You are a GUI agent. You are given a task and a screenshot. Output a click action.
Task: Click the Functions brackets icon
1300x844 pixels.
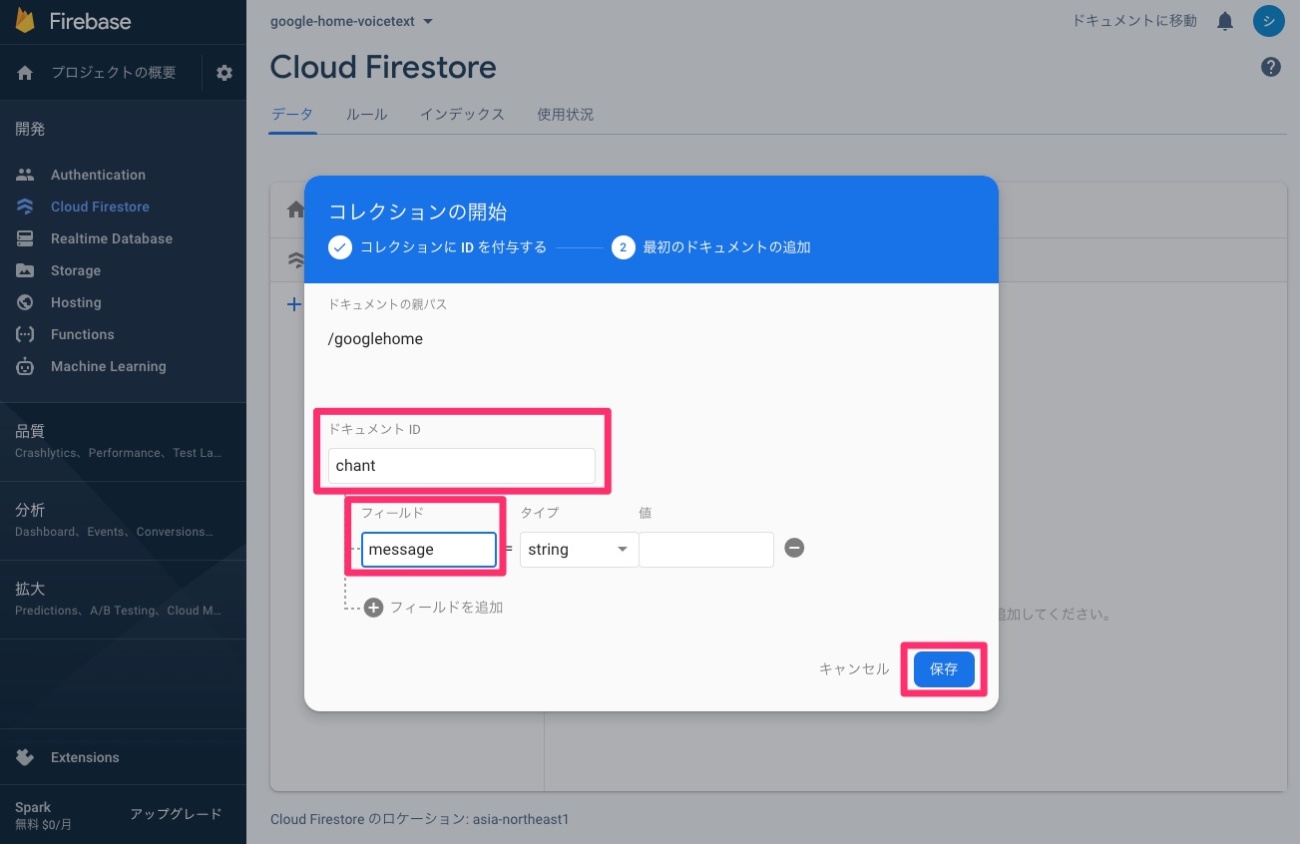pos(25,335)
